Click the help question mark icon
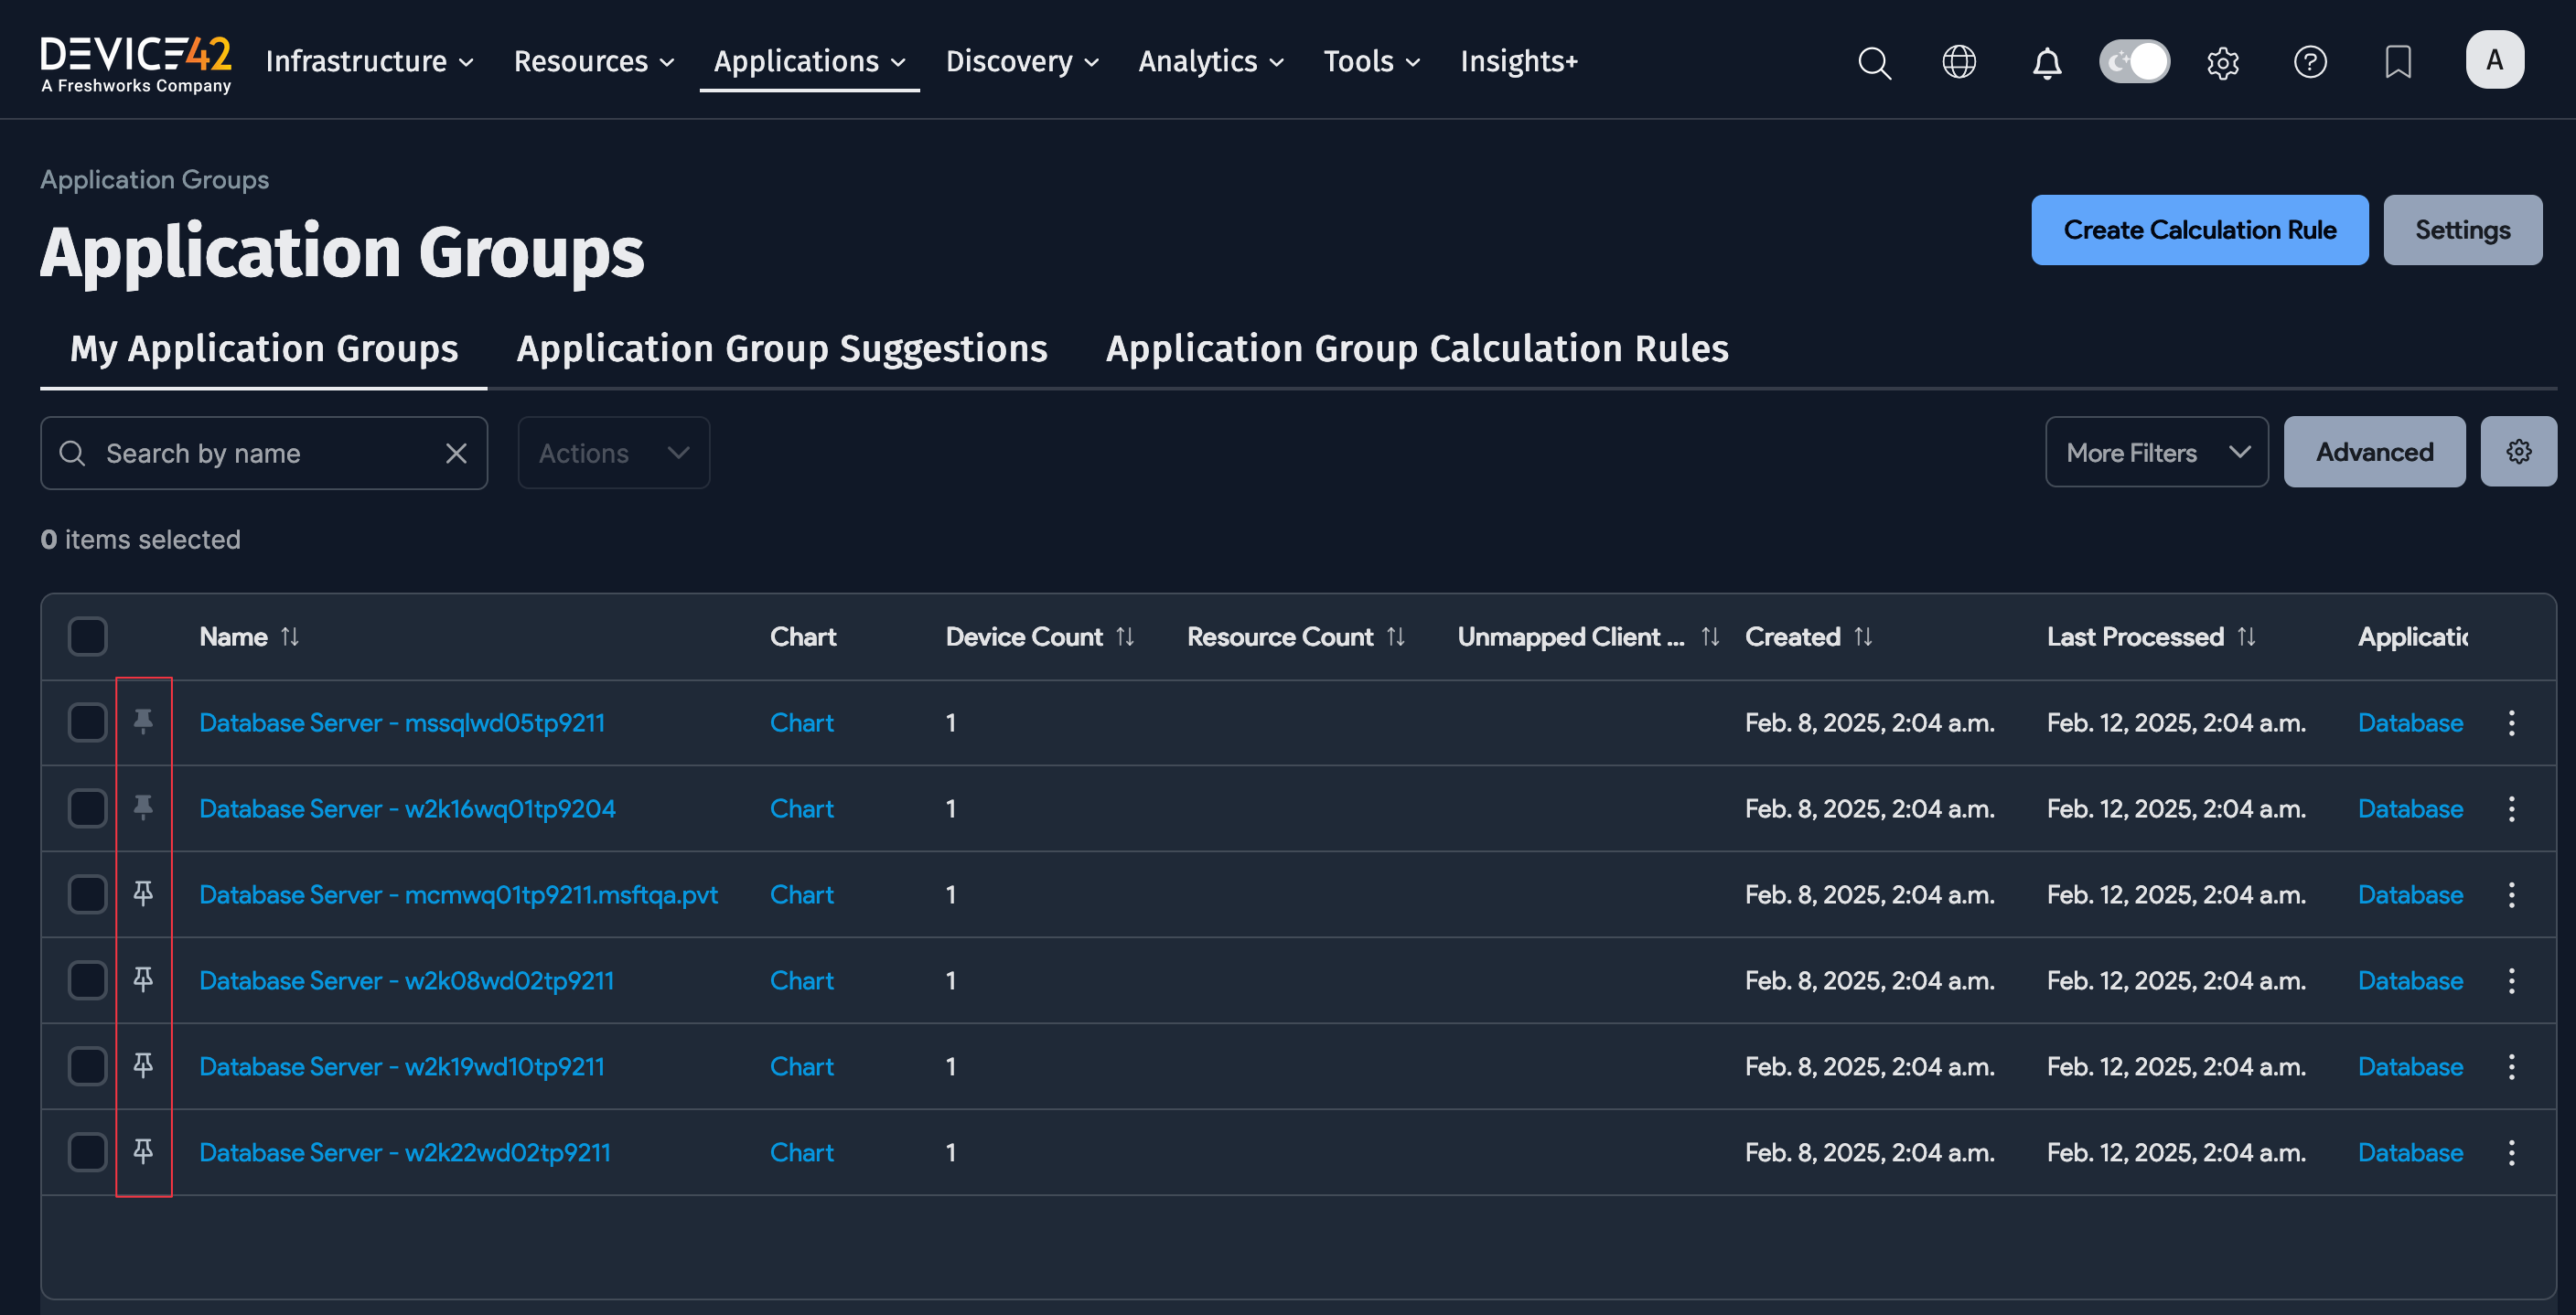 tap(2310, 62)
